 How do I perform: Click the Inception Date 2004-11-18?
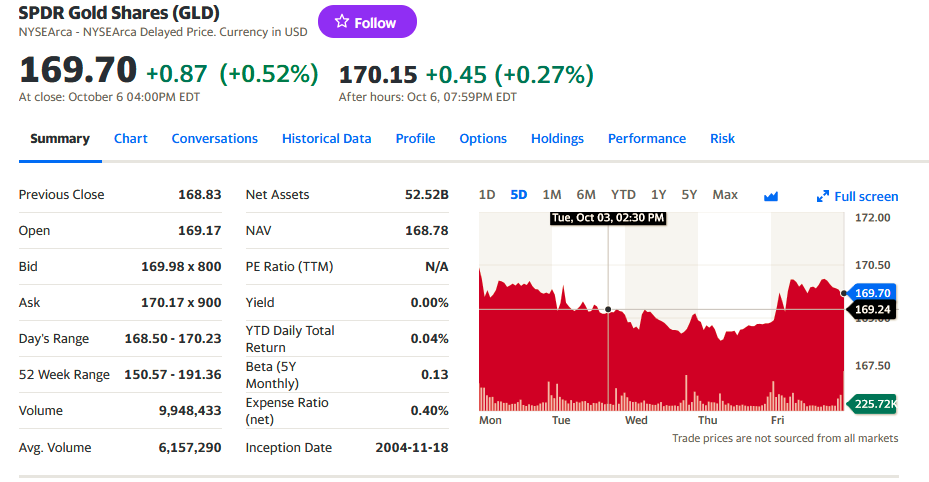point(412,448)
